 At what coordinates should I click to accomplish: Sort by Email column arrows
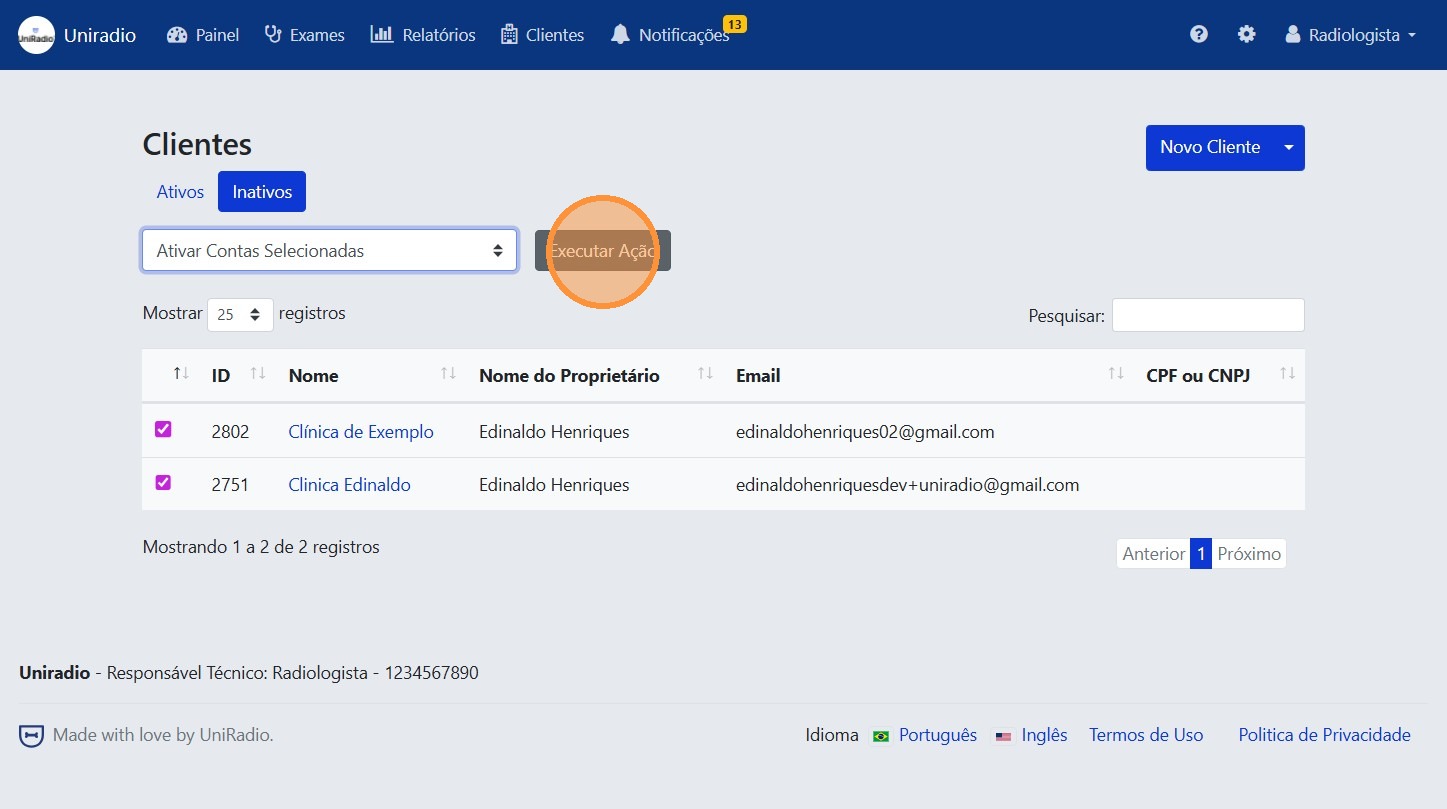coord(1116,374)
